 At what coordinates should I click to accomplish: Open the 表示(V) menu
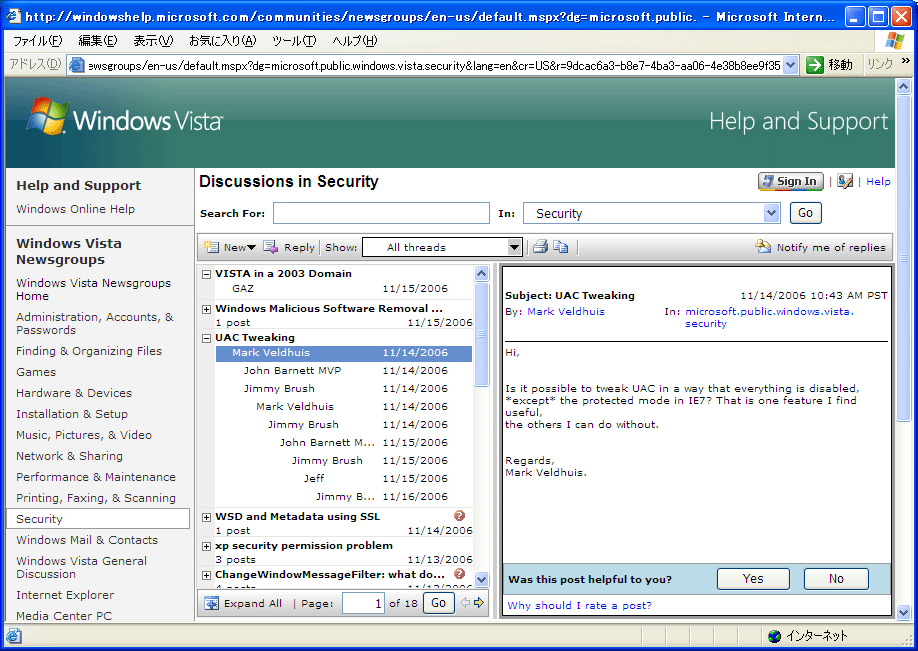pyautogui.click(x=153, y=41)
